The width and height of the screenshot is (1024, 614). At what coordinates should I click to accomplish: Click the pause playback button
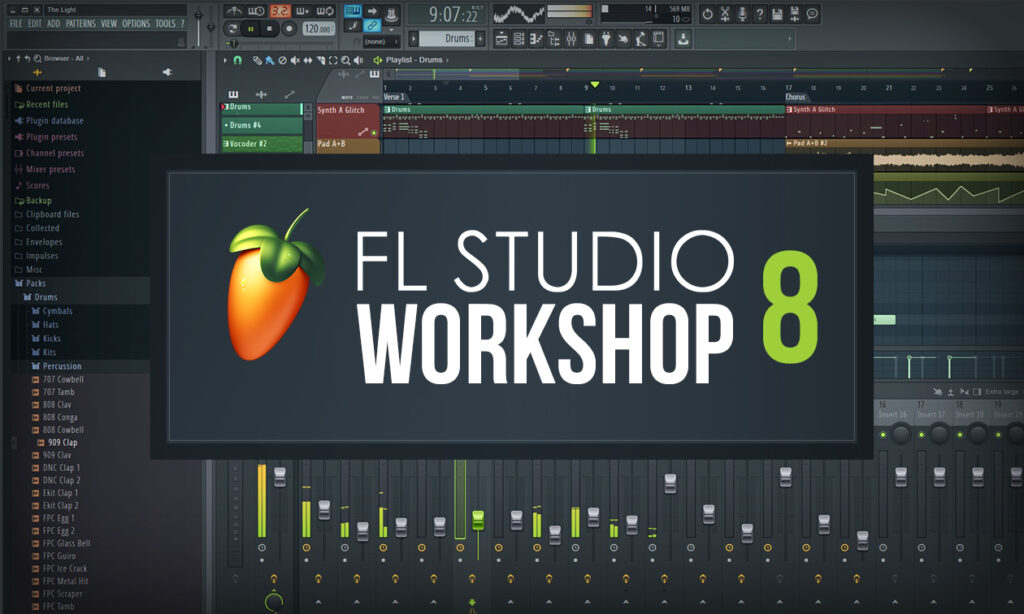point(251,29)
